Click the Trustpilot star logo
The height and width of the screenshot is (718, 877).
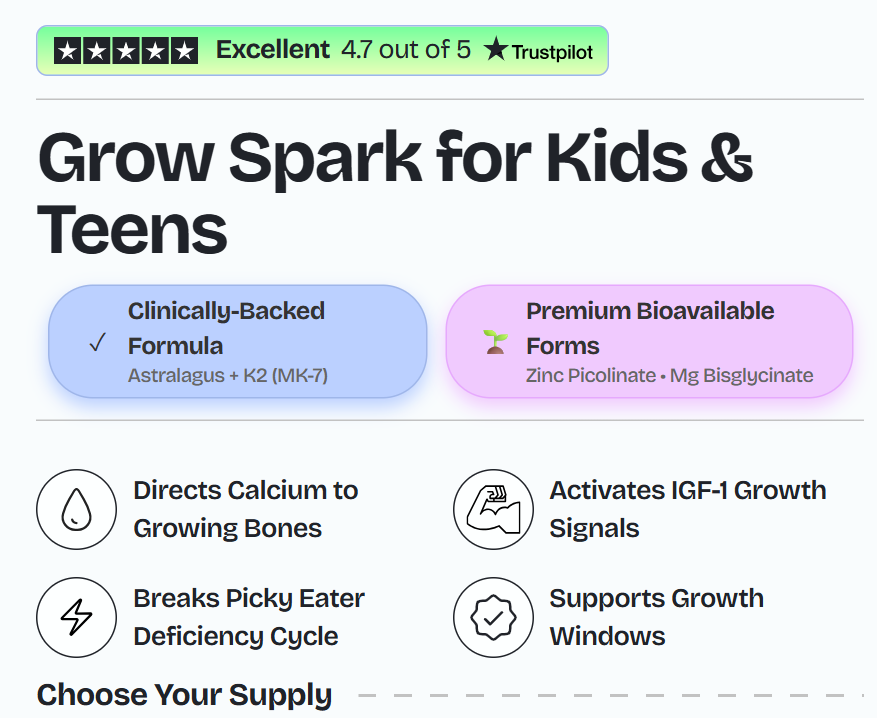click(x=496, y=50)
